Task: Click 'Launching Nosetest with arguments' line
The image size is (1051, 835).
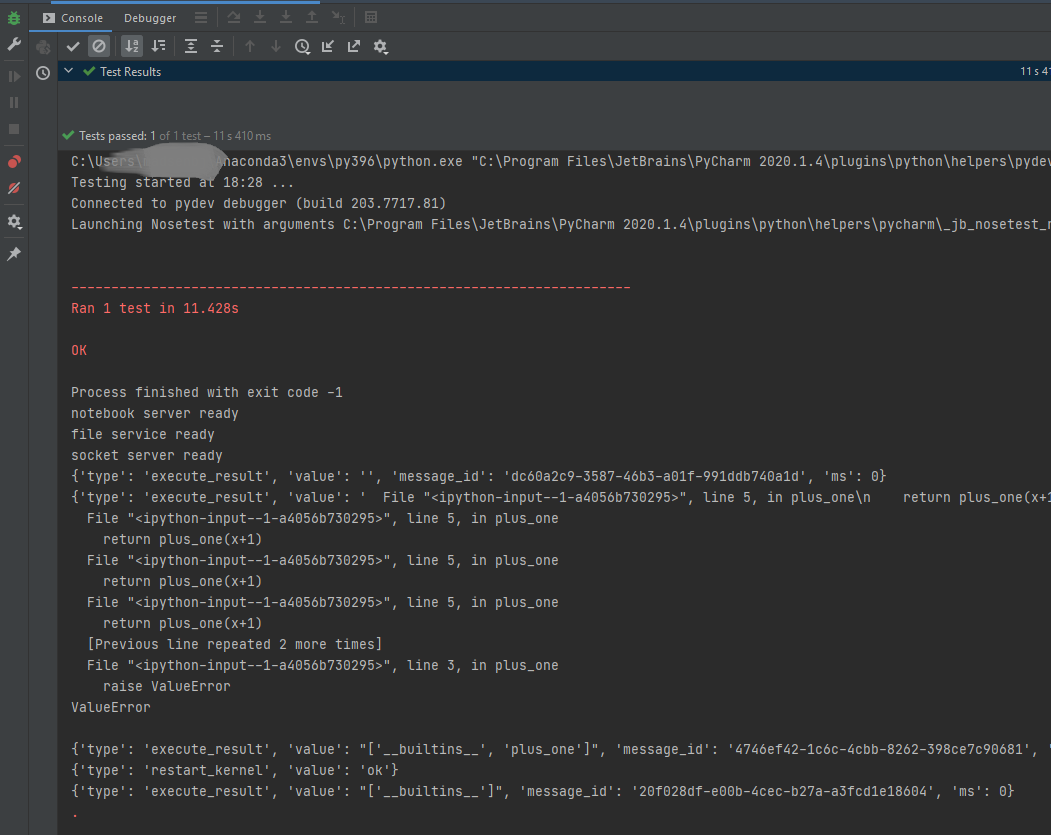Action: click(x=560, y=224)
